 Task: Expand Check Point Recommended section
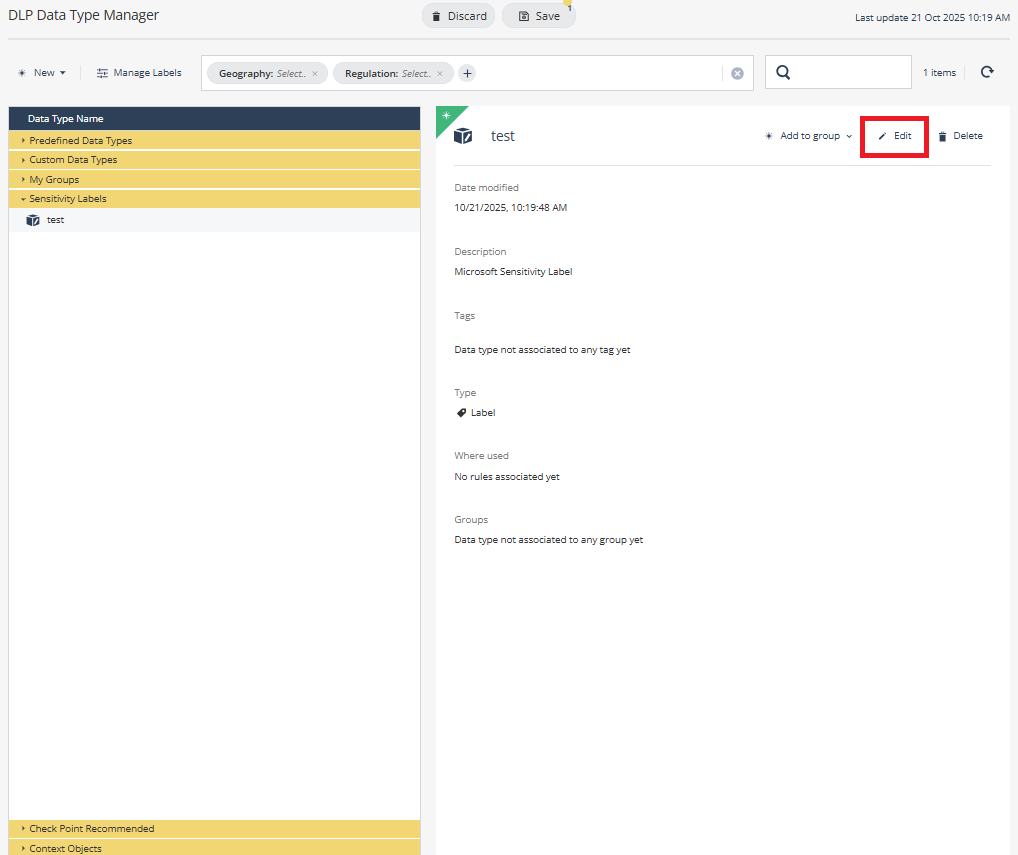(91, 829)
